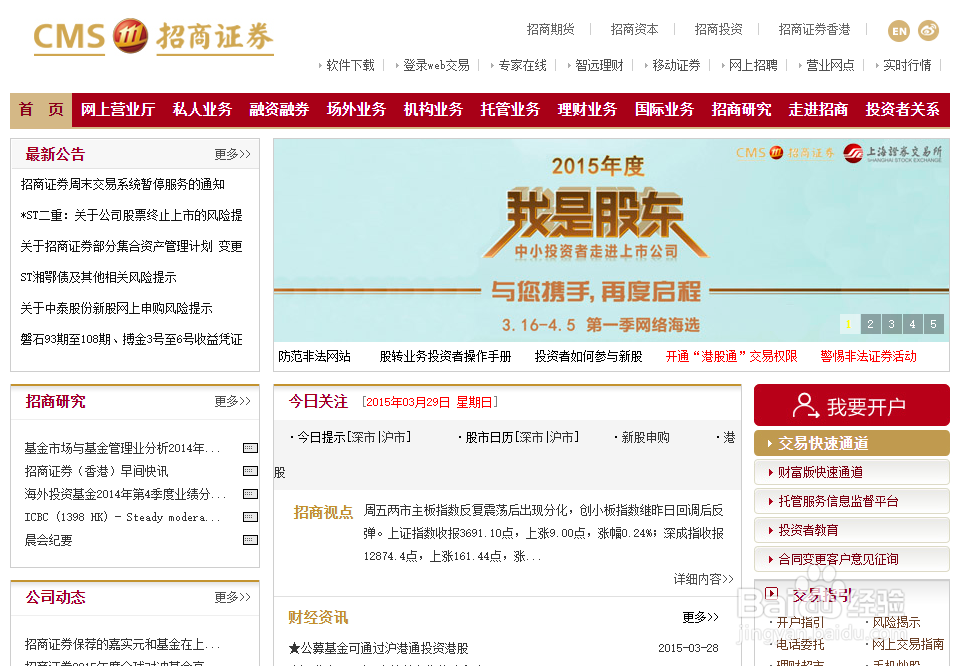Open the 融资融券 menu
This screenshot has width=960, height=666.
tap(279, 110)
